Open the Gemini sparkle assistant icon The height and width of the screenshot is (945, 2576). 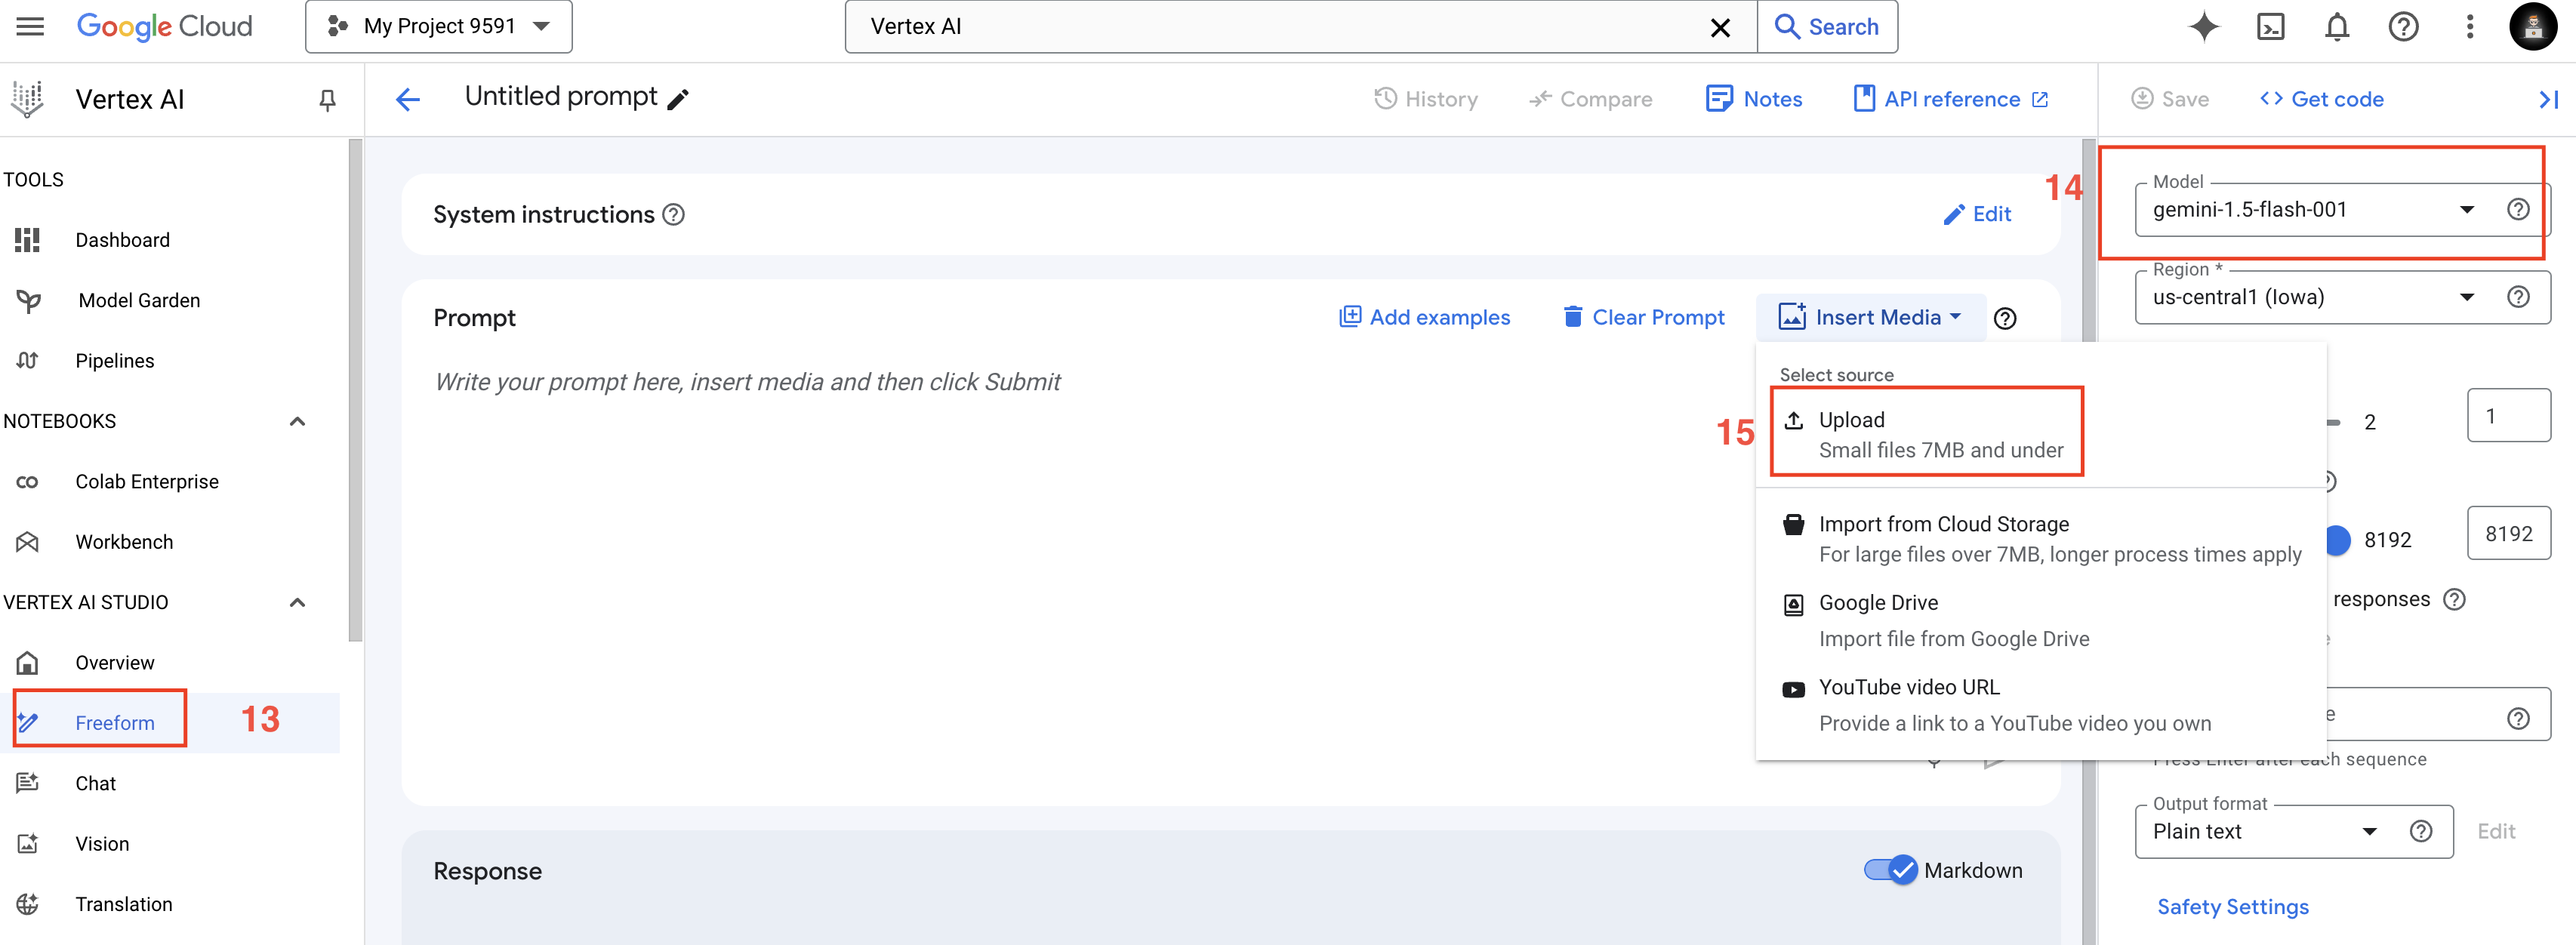tap(2203, 27)
